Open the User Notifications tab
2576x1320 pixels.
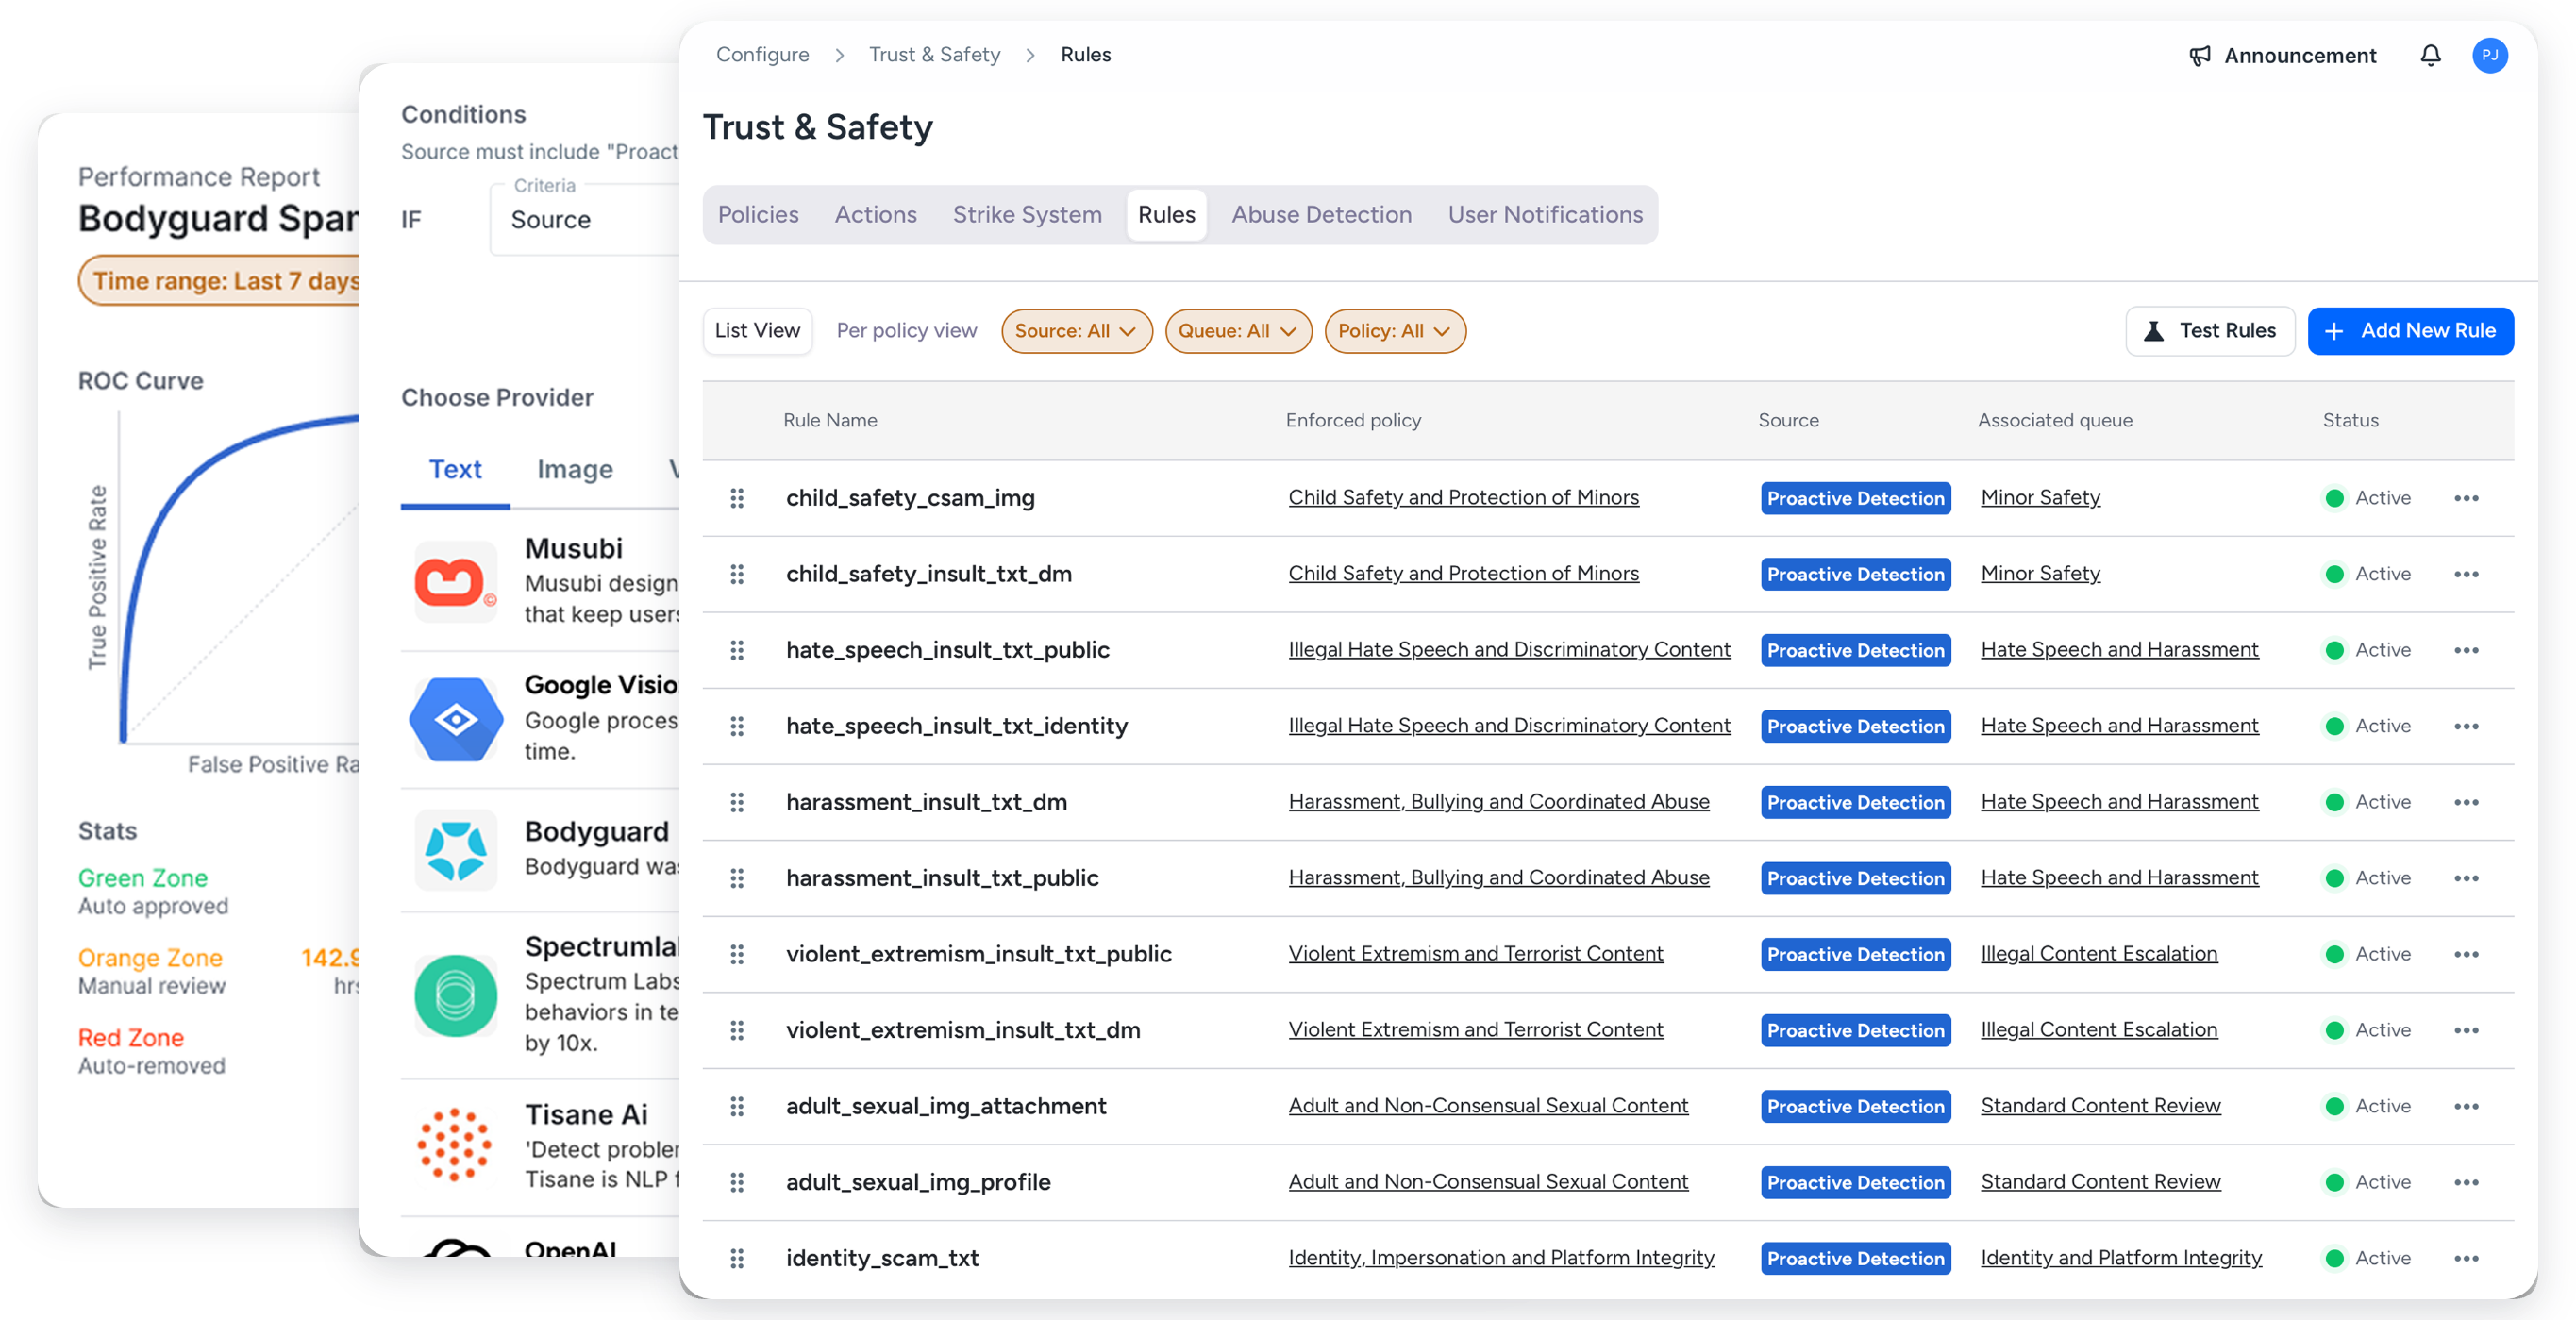[1545, 214]
